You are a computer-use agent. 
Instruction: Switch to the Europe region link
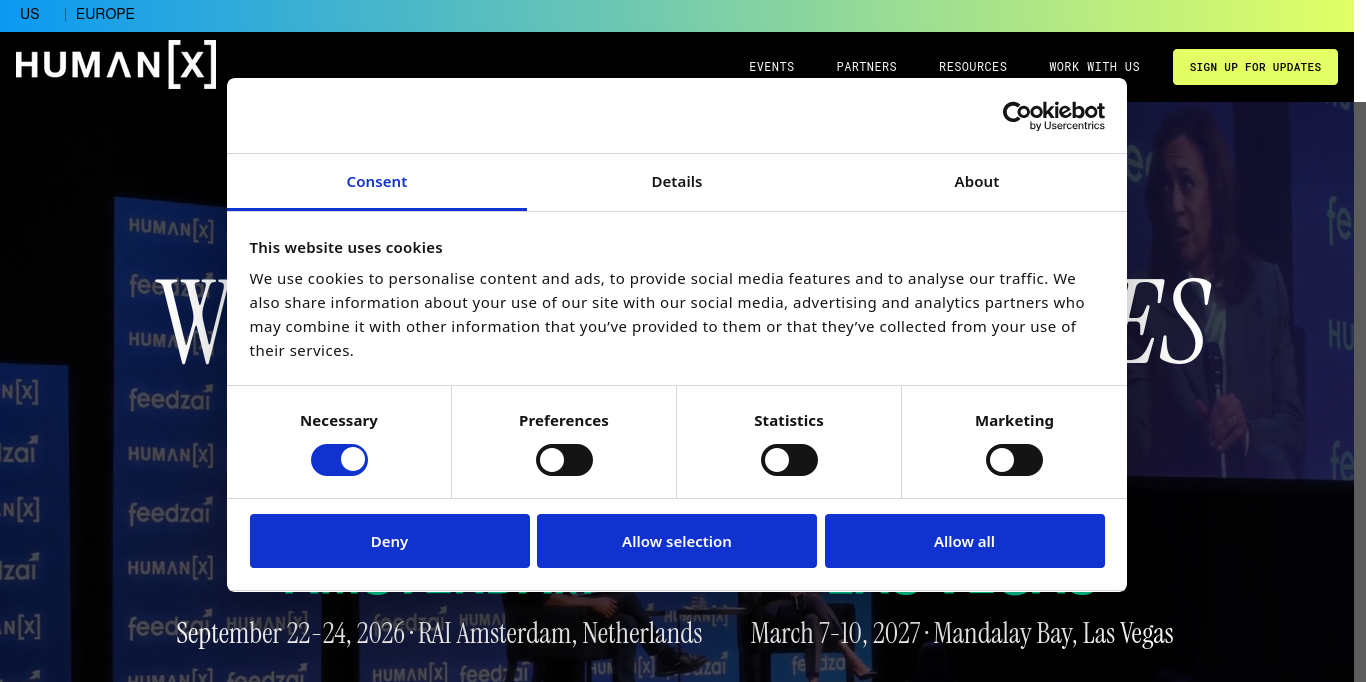pos(105,14)
